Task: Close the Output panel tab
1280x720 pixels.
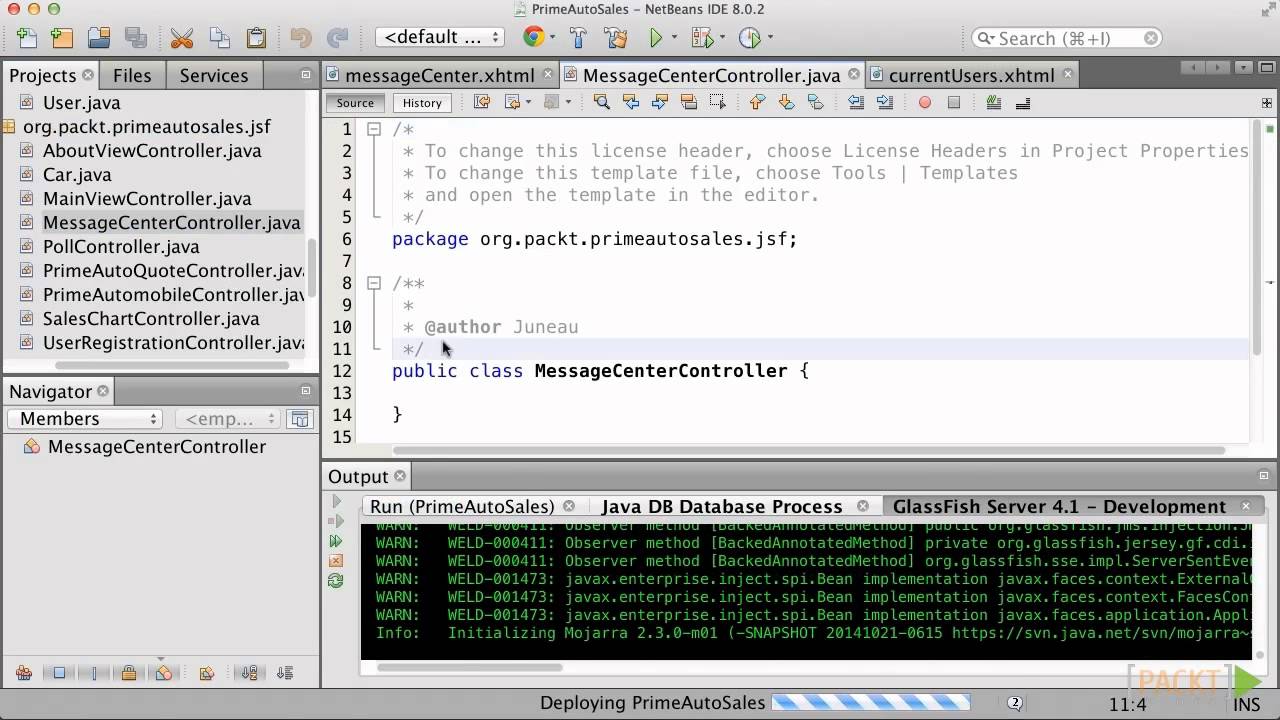Action: (x=400, y=477)
